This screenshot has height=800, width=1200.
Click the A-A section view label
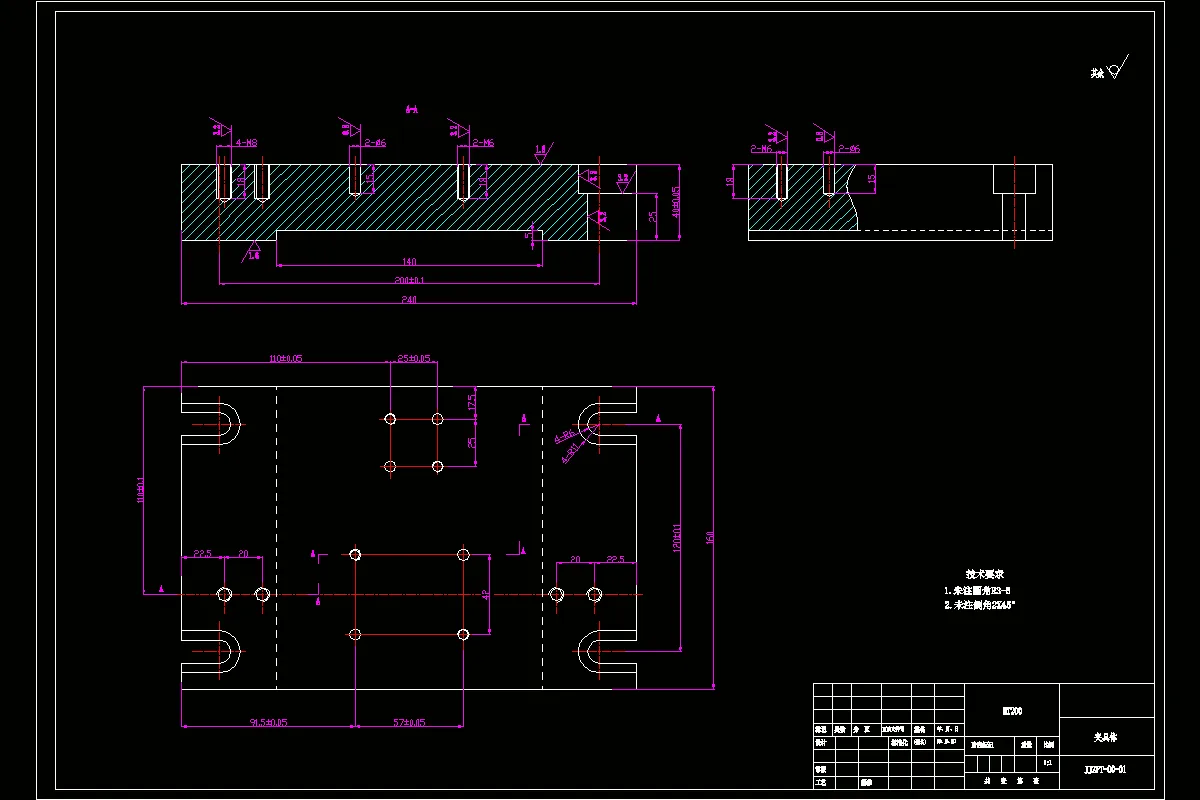pyautogui.click(x=411, y=108)
